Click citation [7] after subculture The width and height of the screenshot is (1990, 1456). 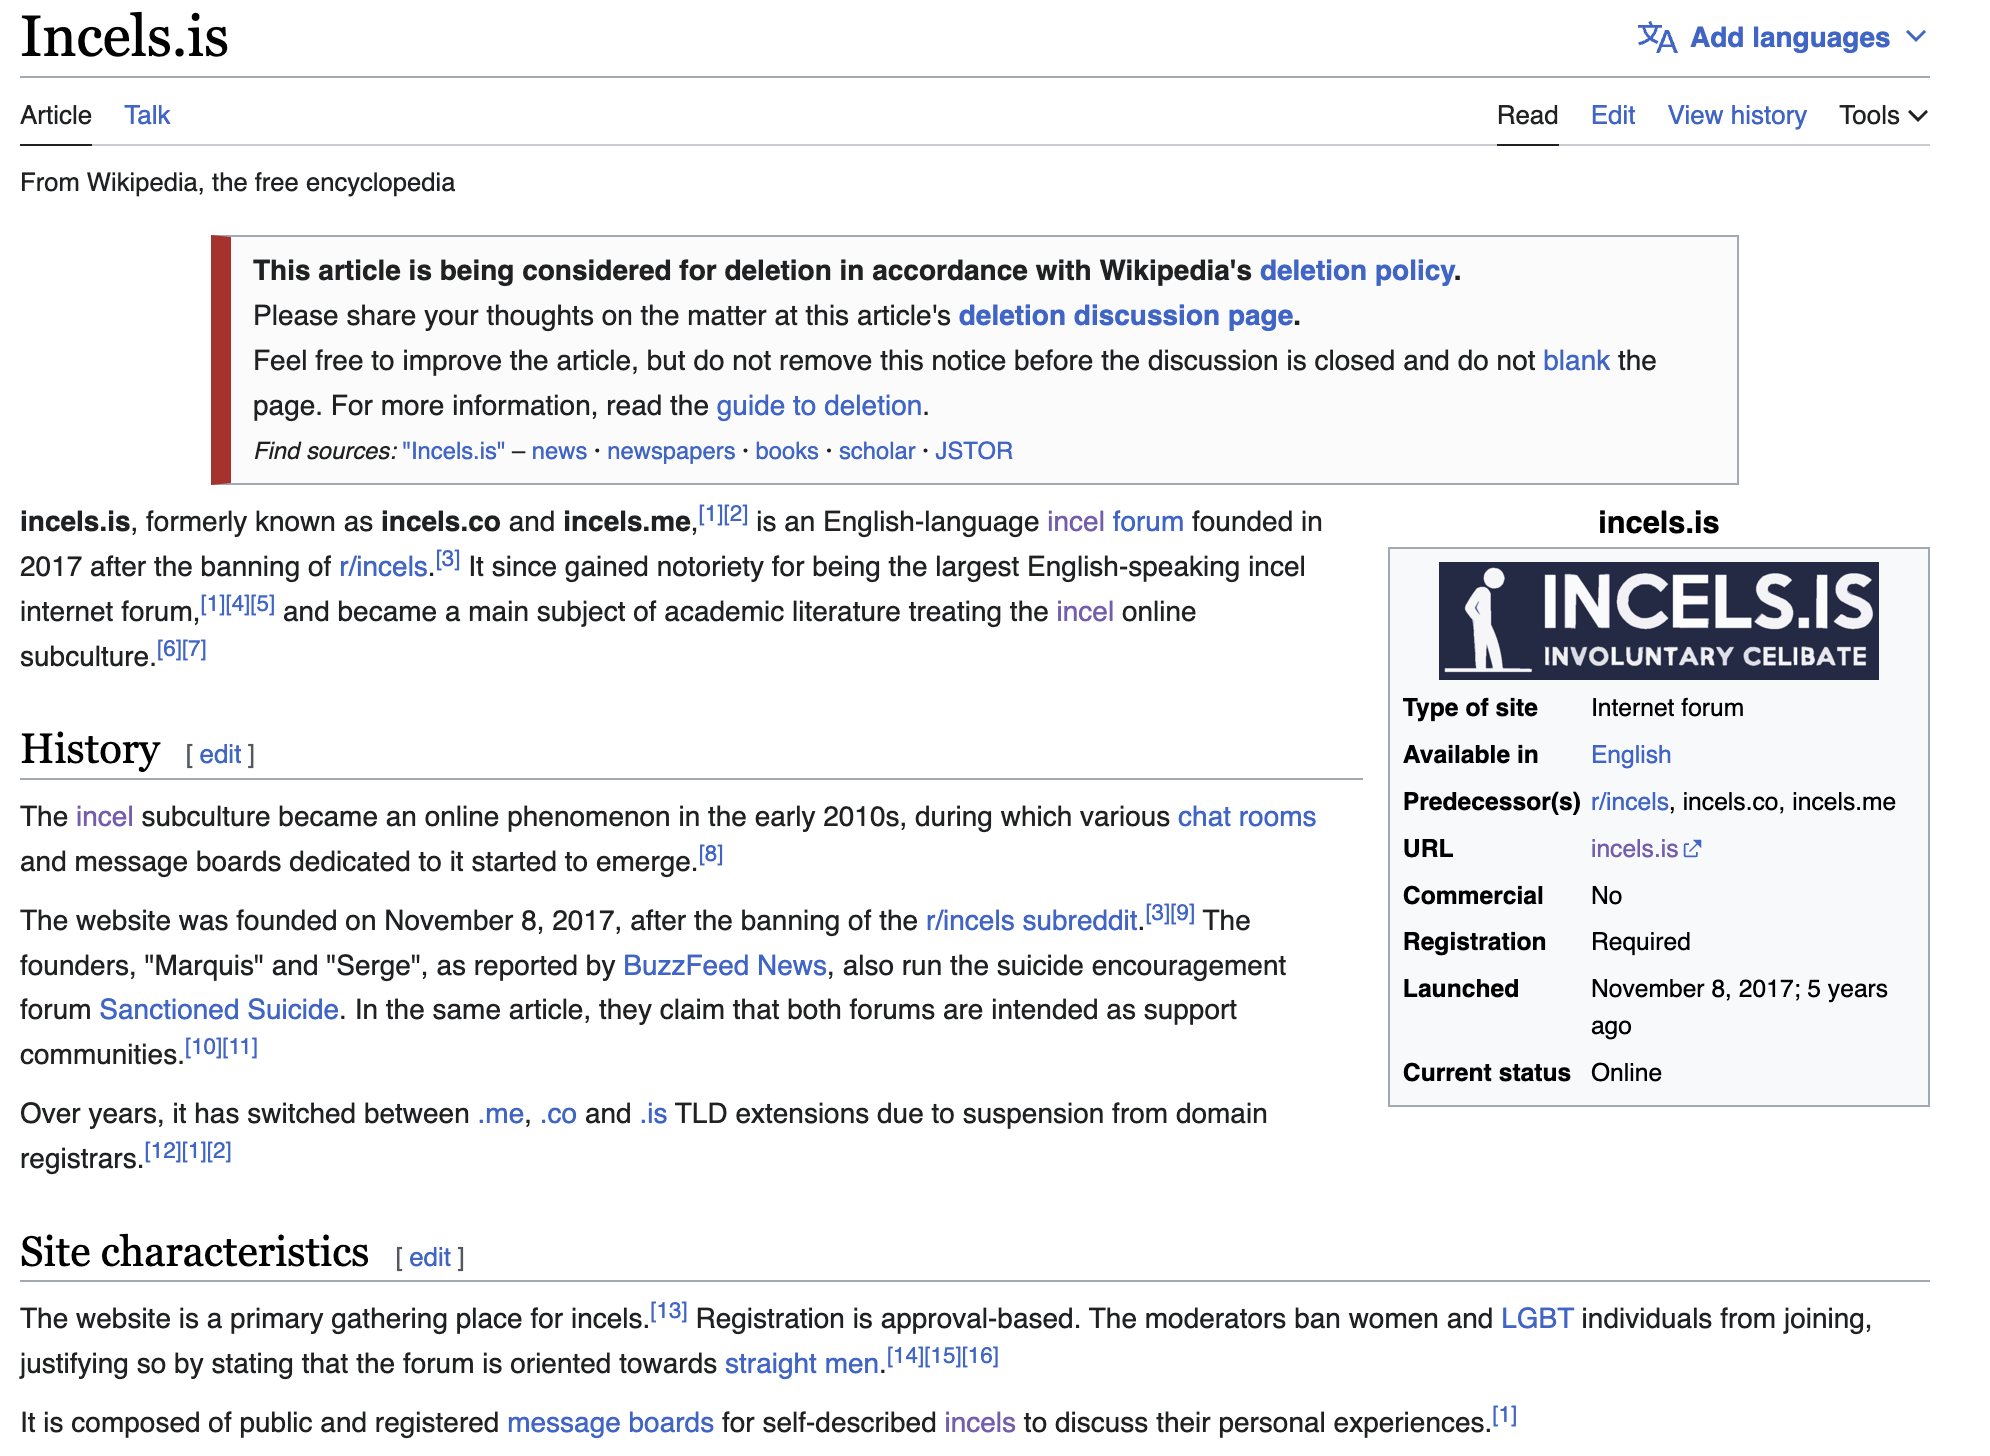(194, 648)
